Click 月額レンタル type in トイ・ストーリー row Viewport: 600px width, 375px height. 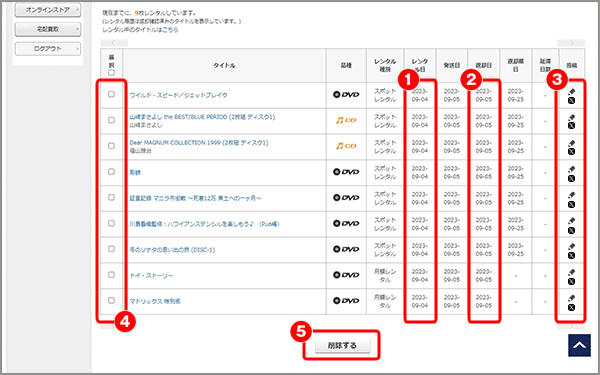pyautogui.click(x=385, y=276)
